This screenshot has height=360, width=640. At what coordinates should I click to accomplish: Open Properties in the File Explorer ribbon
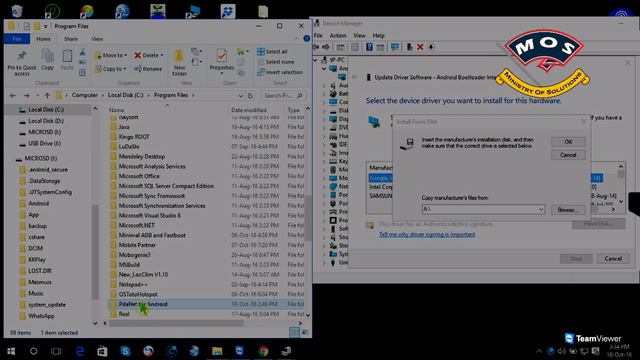[x=222, y=61]
